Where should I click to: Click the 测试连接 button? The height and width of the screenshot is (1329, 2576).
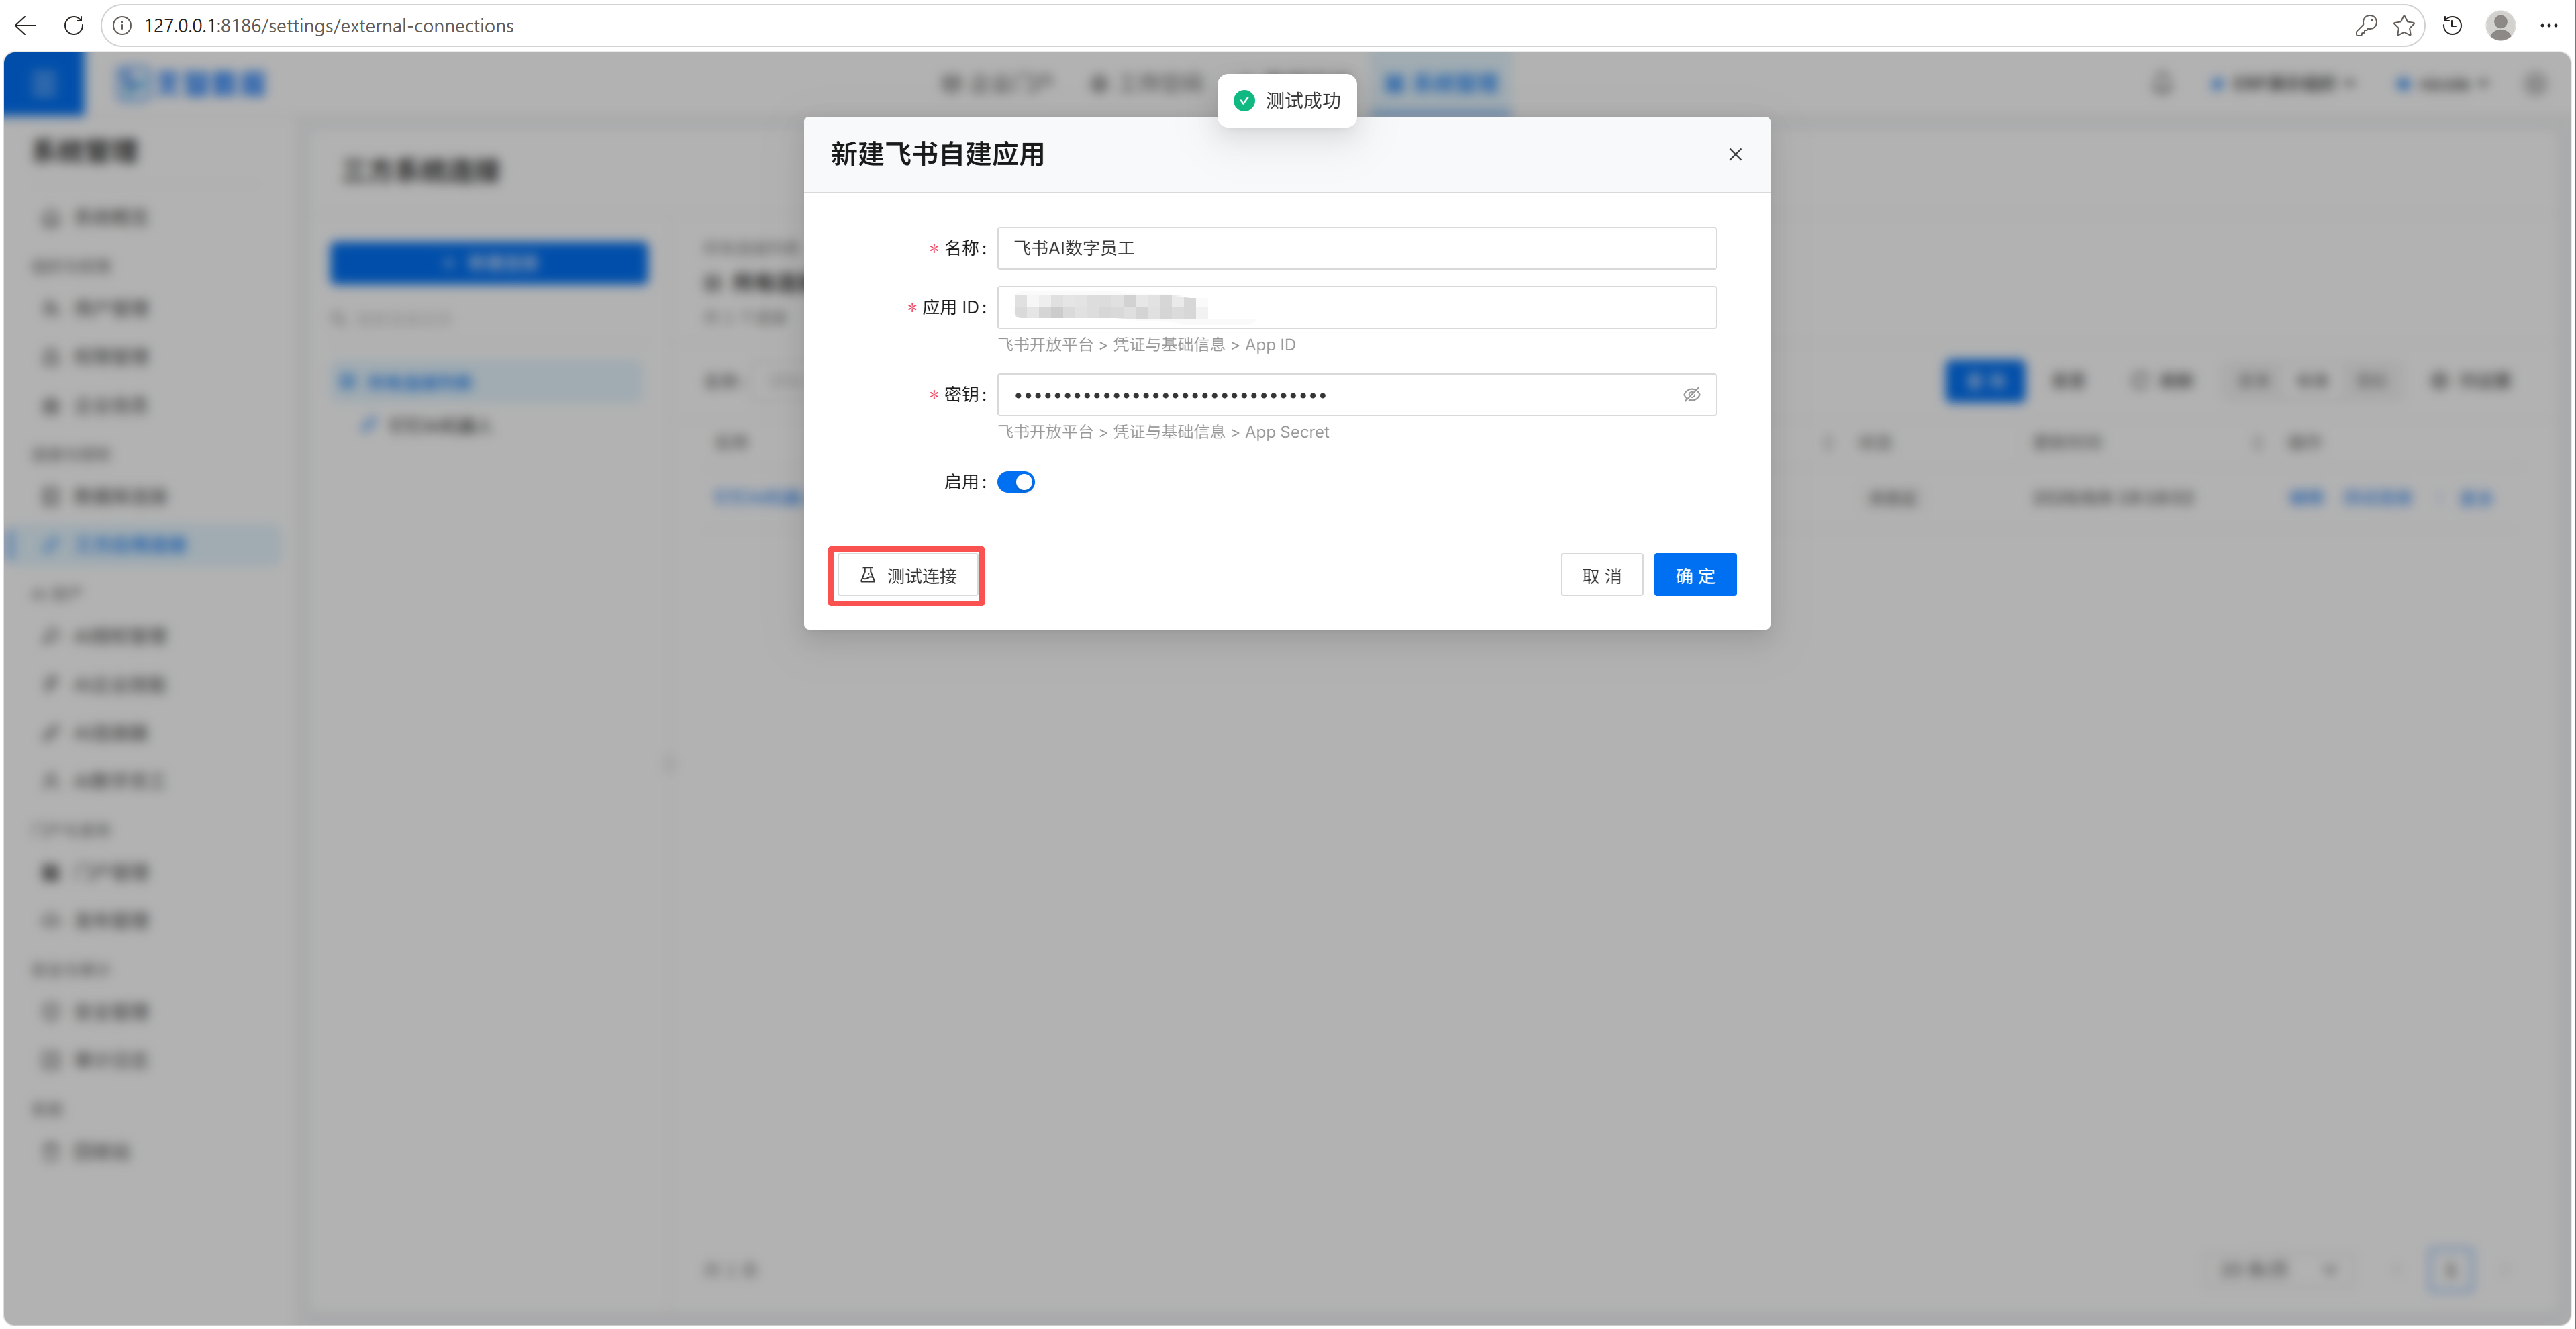pyautogui.click(x=907, y=576)
